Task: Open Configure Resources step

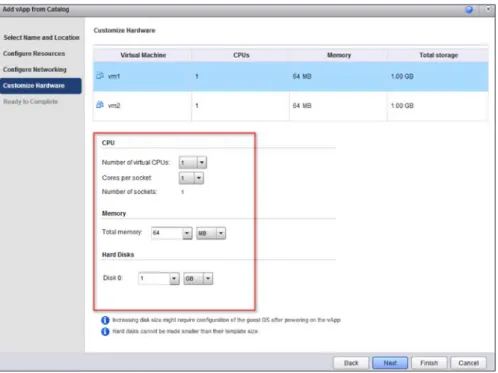Action: (x=34, y=54)
